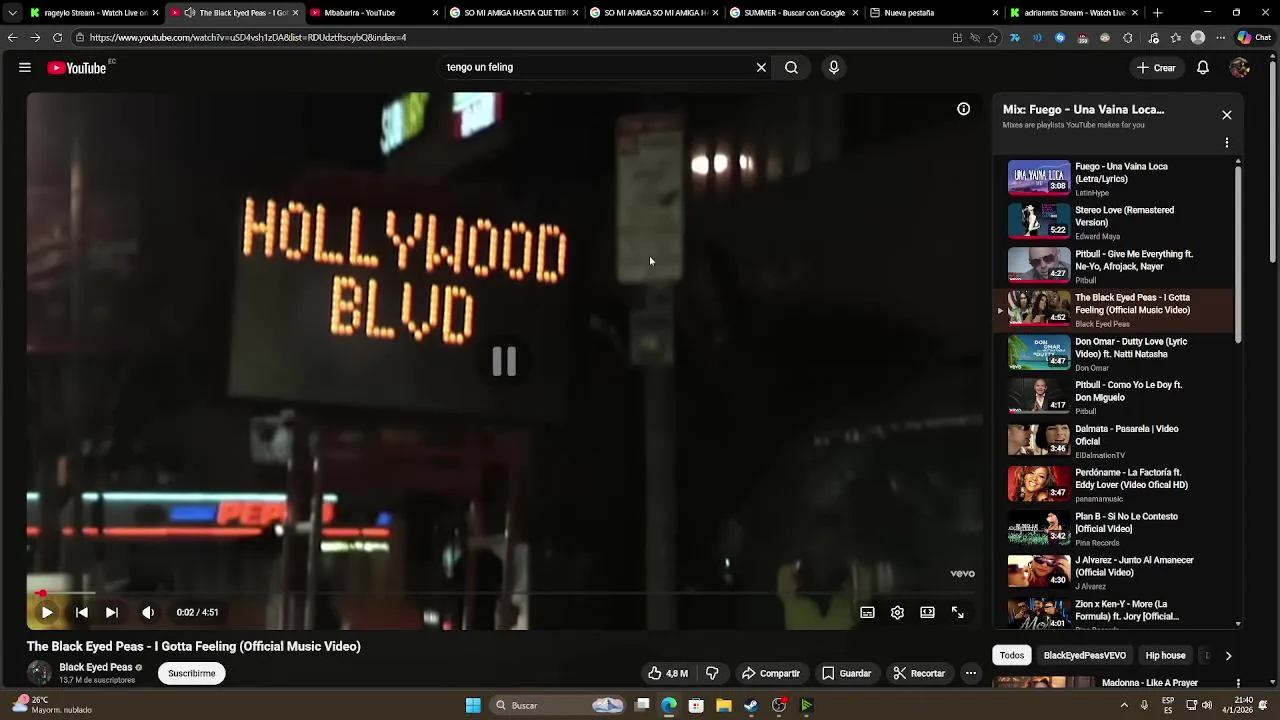This screenshot has width=1280, height=720.
Task: Play Don Omar - Dutty Love title
Action: point(1131,348)
